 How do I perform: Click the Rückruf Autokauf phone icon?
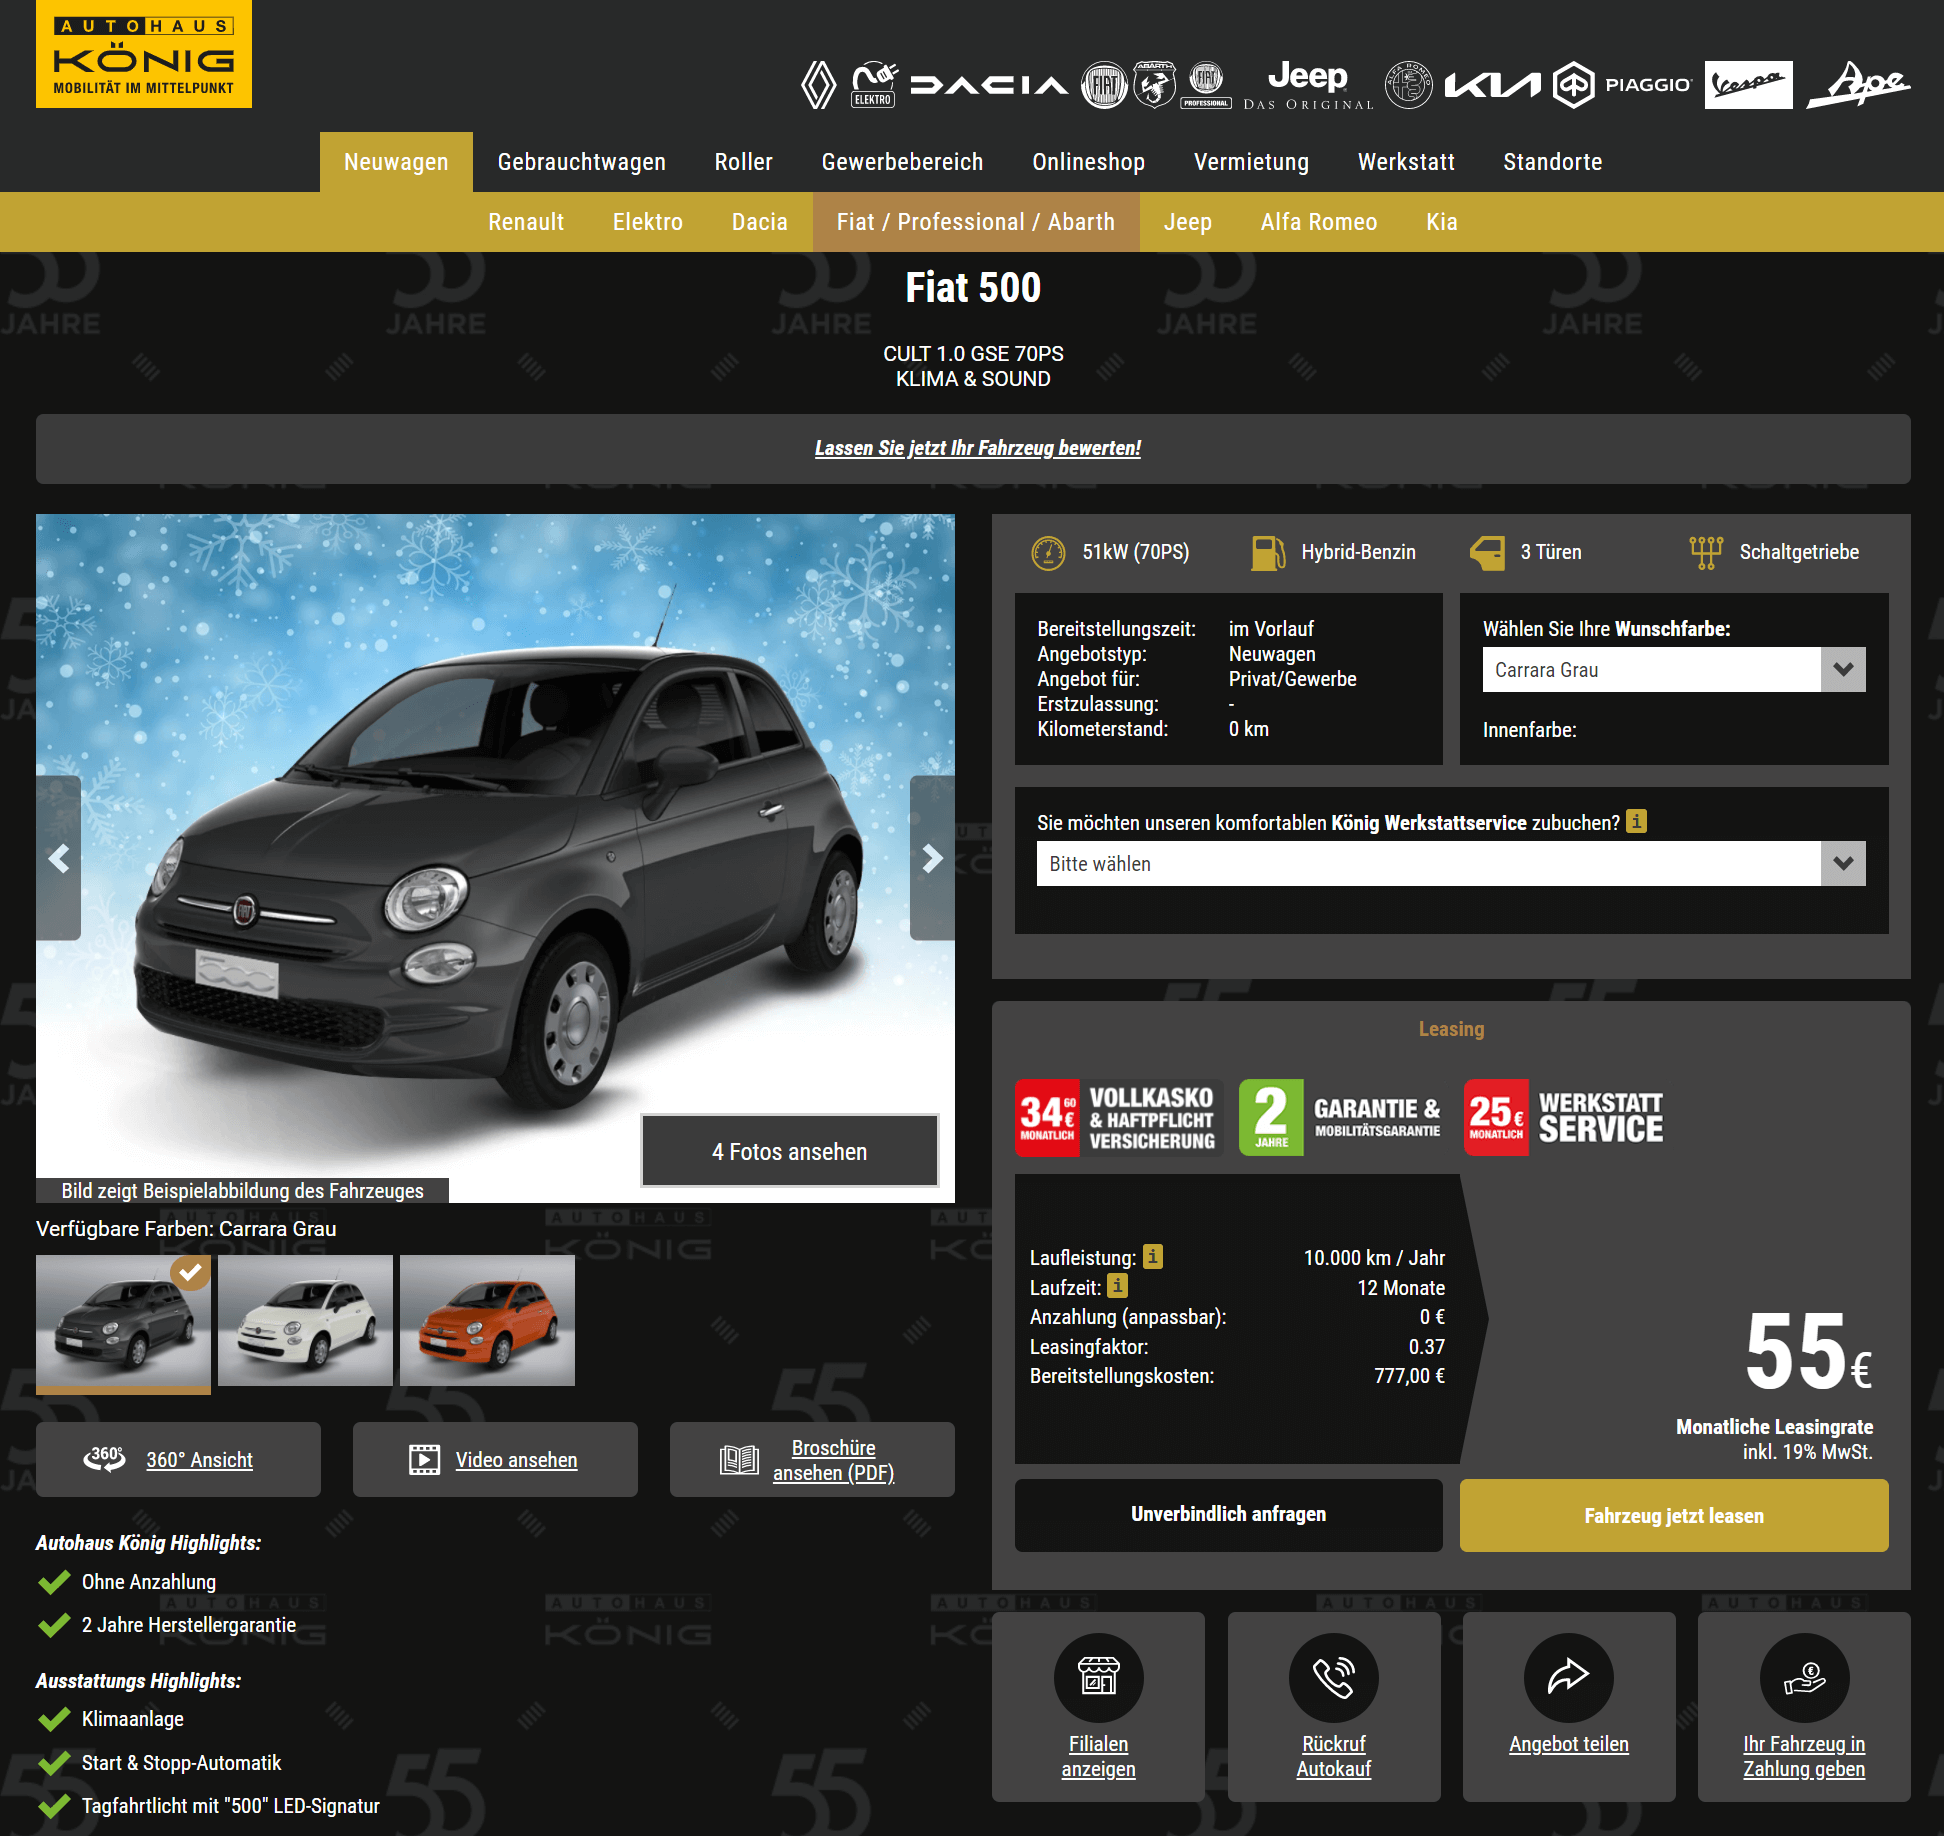pos(1333,1678)
